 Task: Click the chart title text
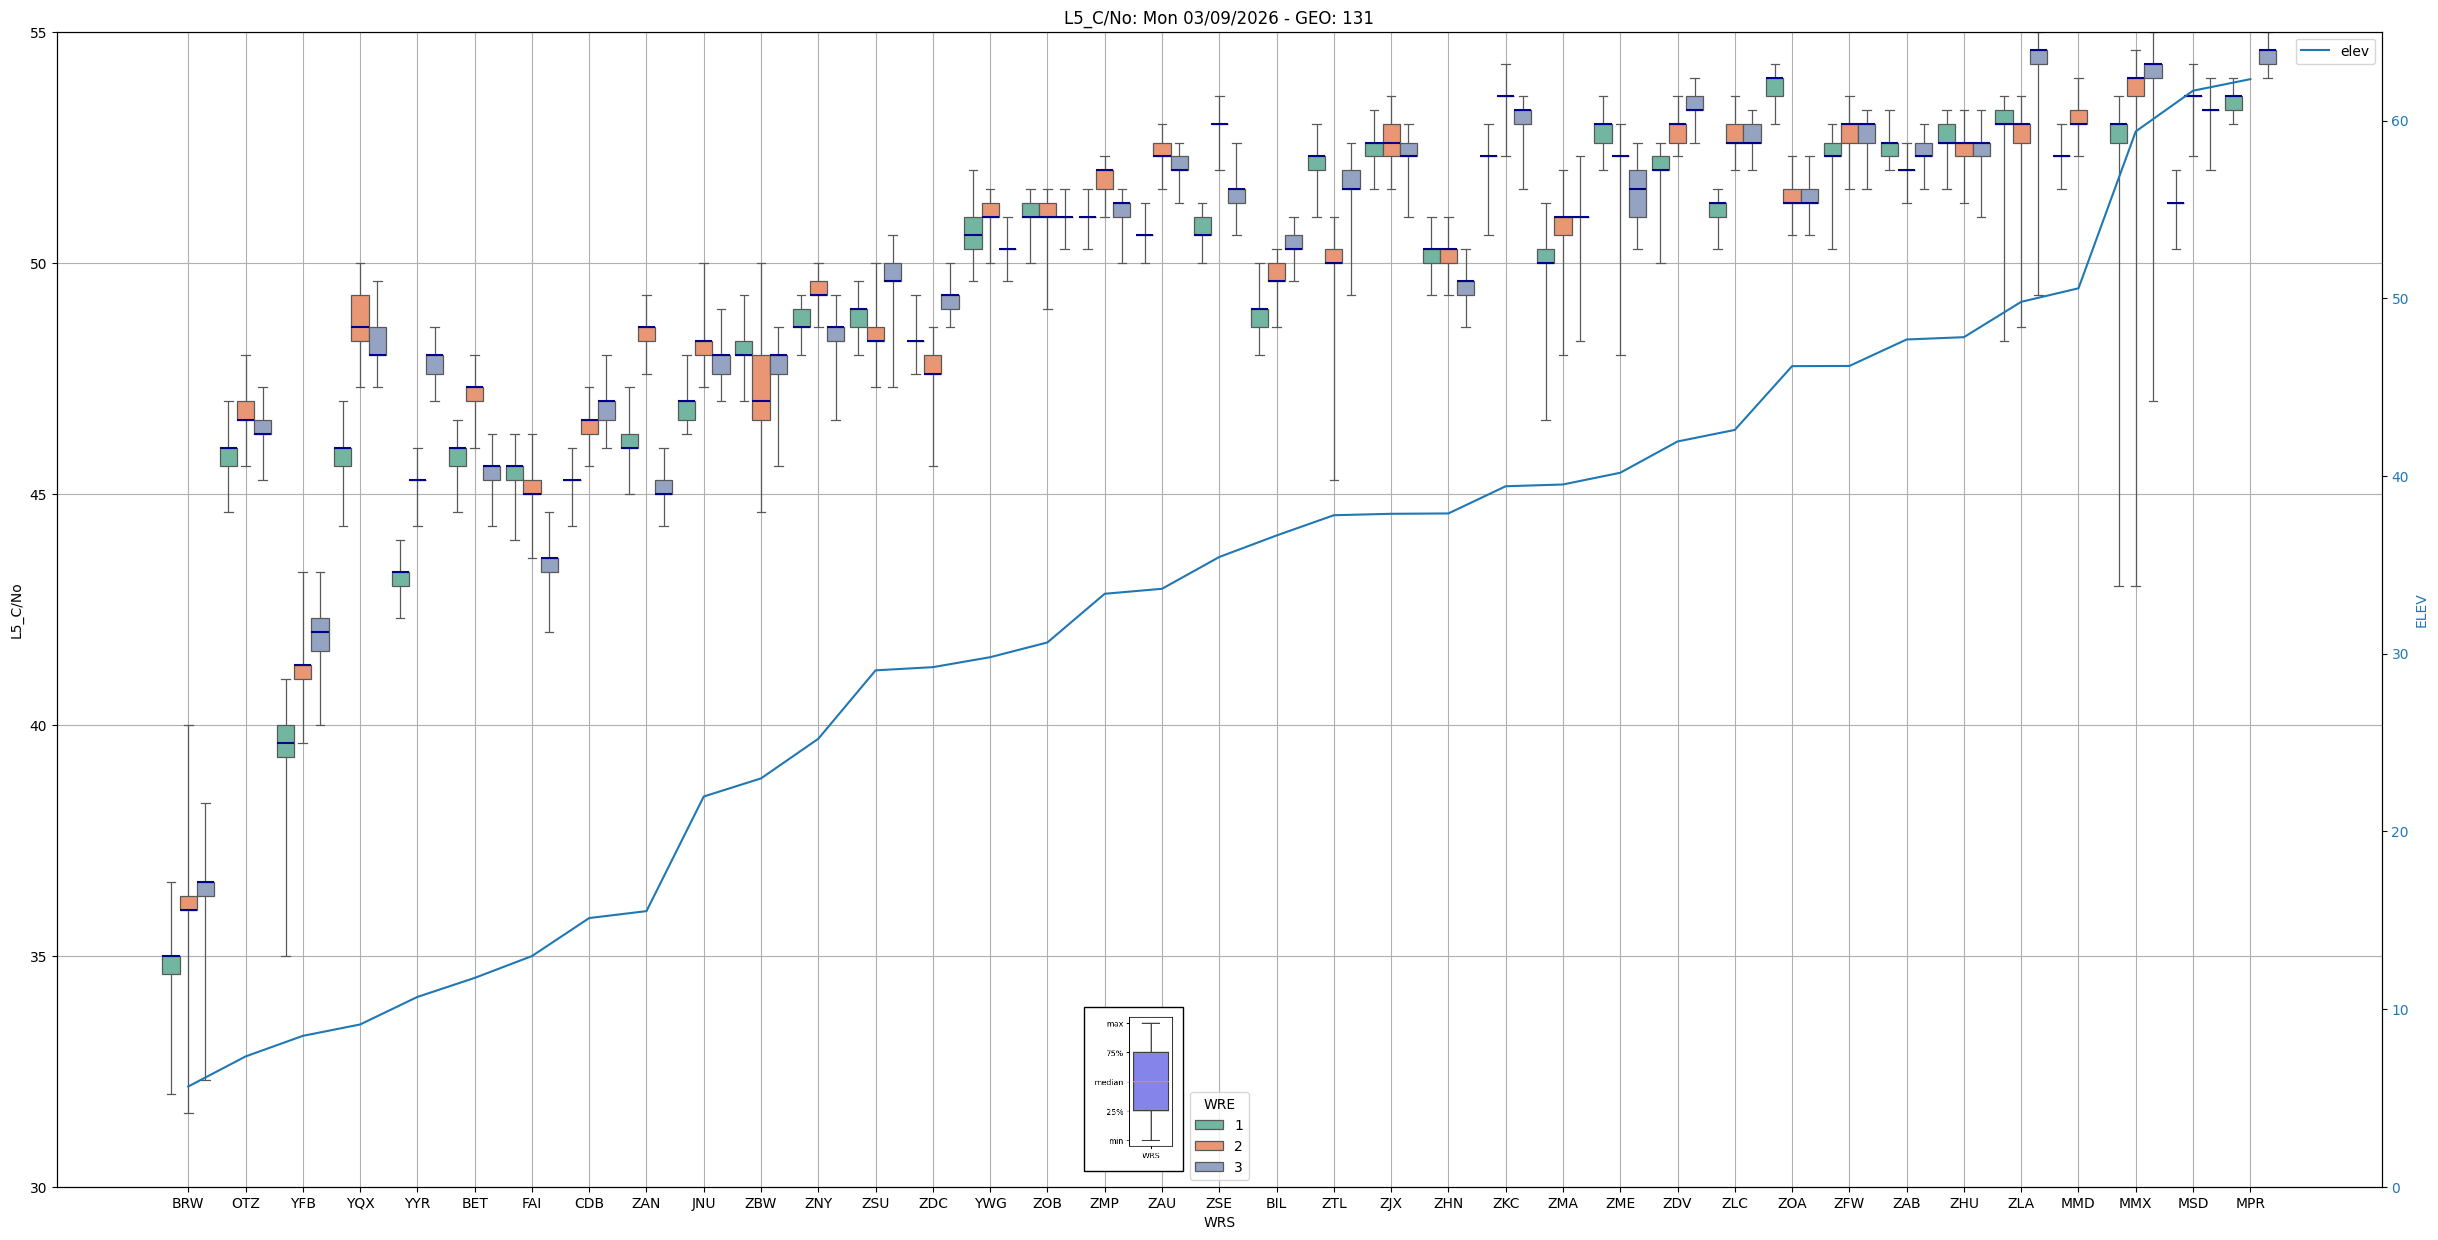(x=1218, y=18)
